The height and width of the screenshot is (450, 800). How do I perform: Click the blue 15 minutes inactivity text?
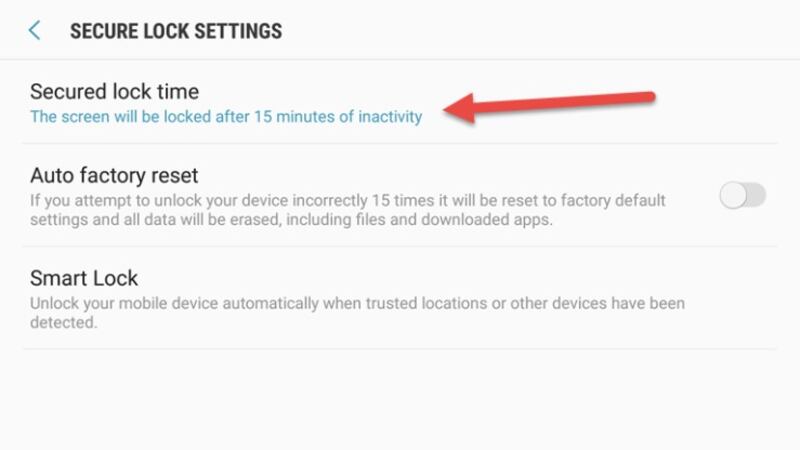point(226,116)
